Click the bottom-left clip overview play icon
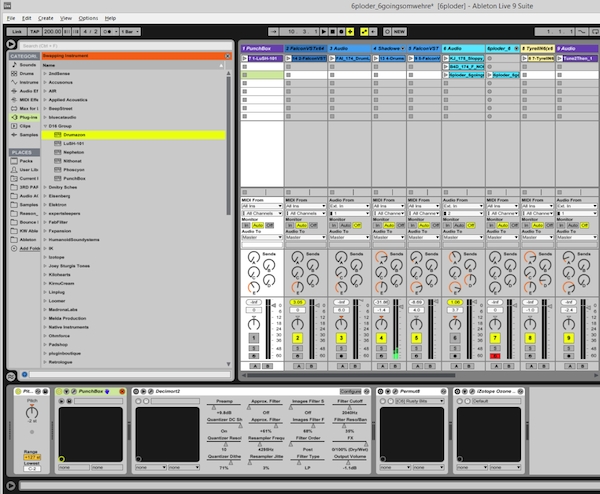 coord(11,486)
